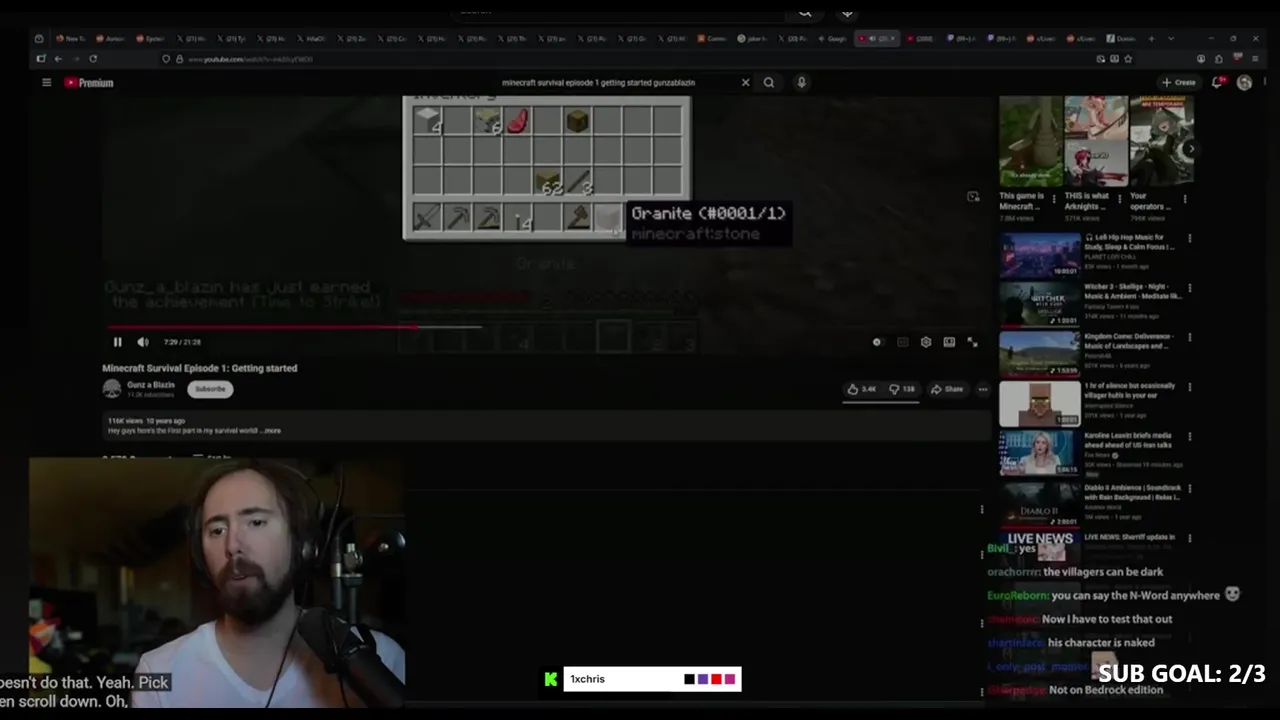Pause the Minecraft video

coord(117,342)
